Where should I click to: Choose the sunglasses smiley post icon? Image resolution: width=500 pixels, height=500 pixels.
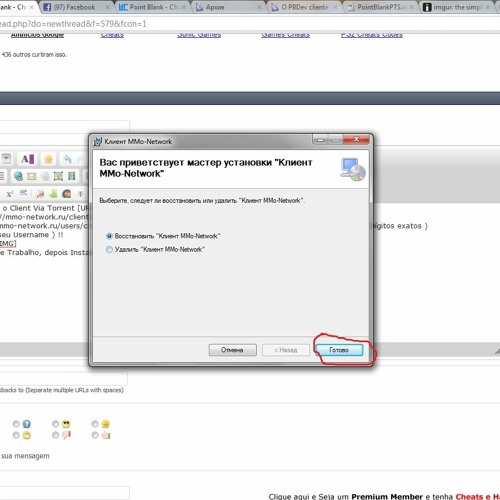(66, 424)
